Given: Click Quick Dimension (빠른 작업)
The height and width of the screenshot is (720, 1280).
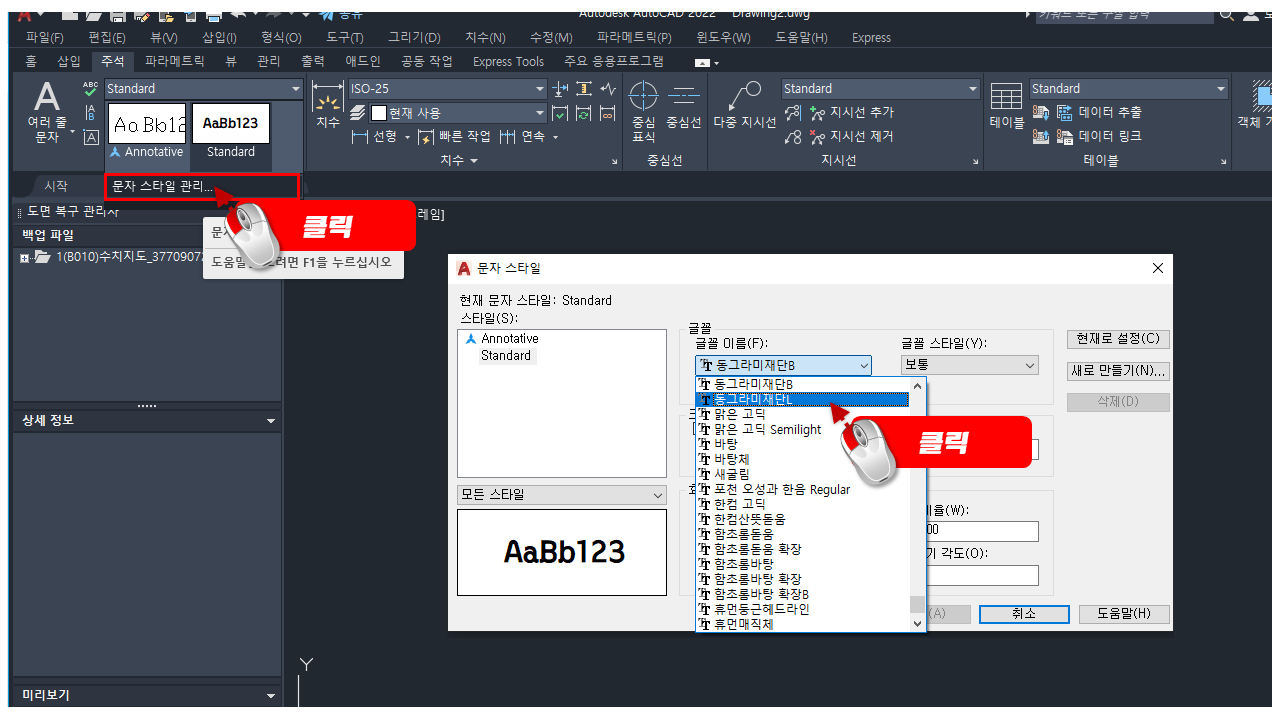Looking at the screenshot, I should [x=455, y=136].
